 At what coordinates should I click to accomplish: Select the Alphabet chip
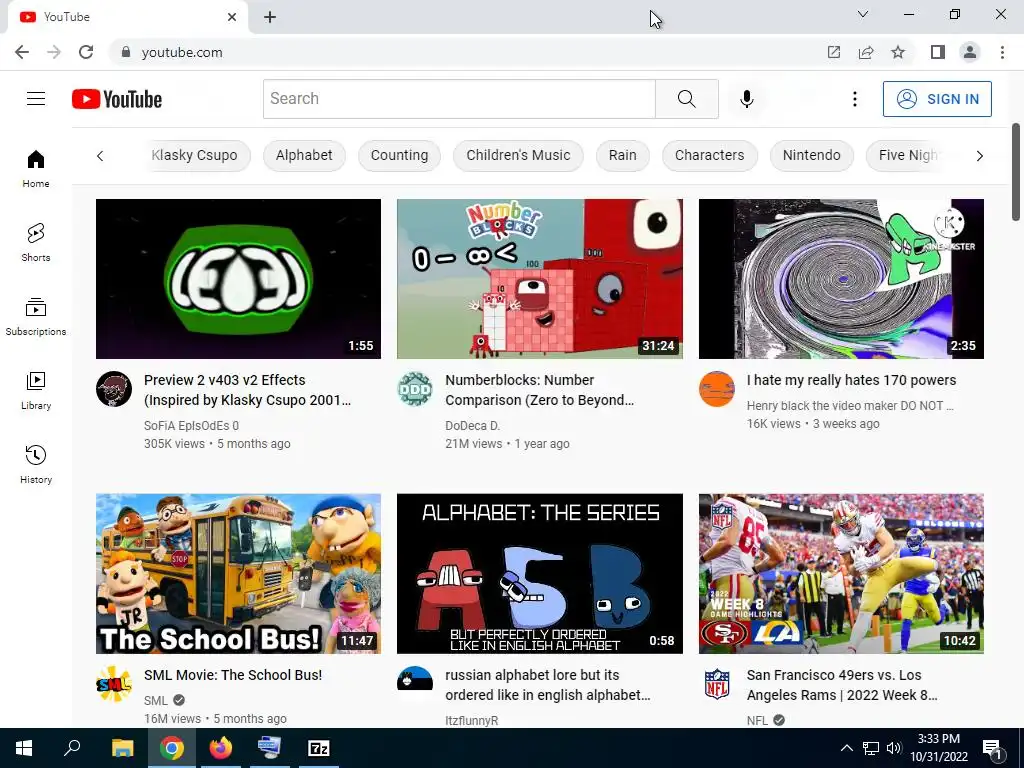(304, 155)
